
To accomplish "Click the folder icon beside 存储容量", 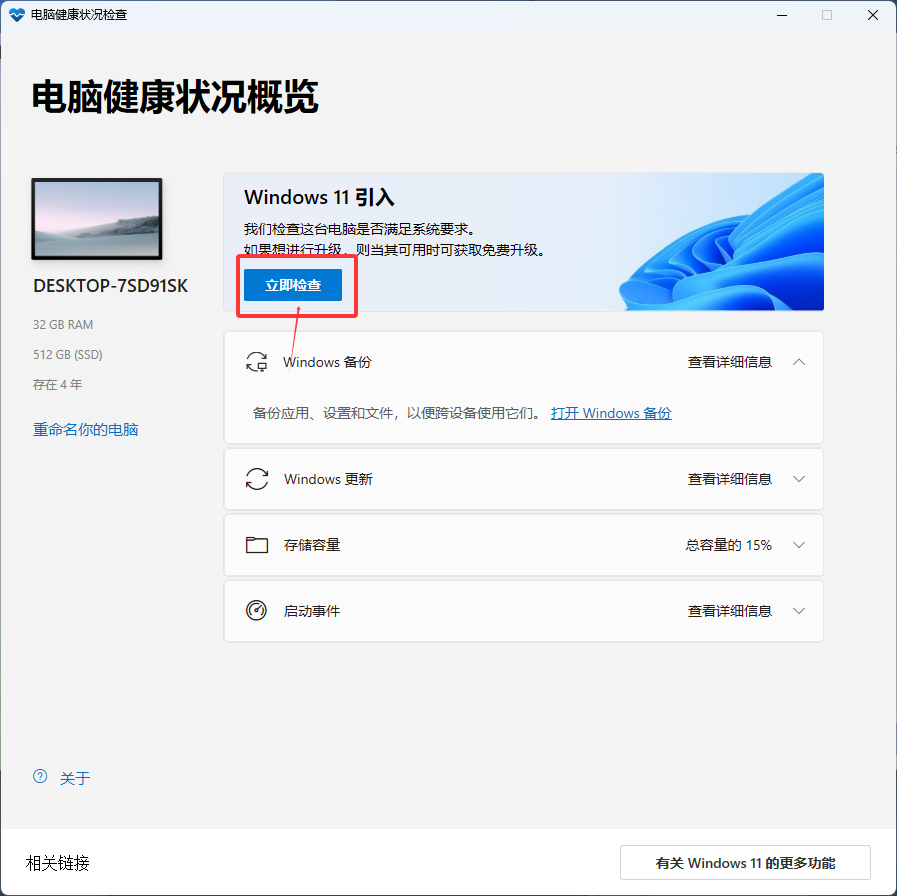I will 257,545.
